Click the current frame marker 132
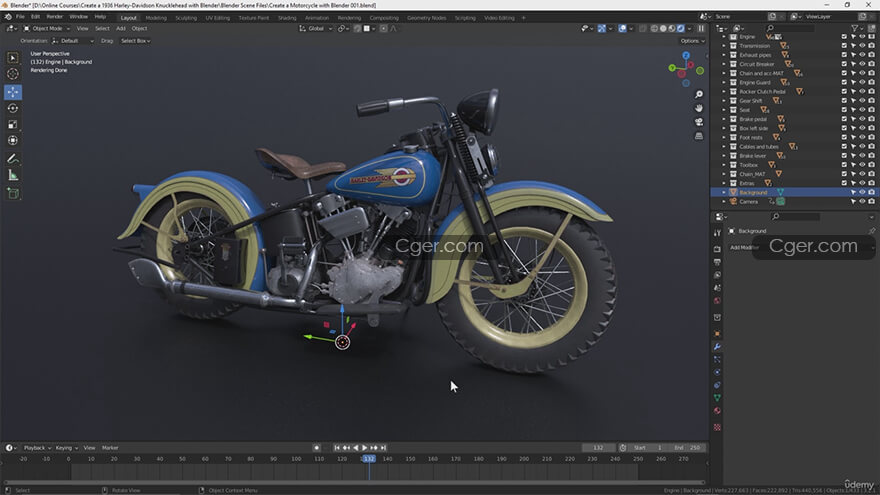The width and height of the screenshot is (880, 495). [369, 459]
